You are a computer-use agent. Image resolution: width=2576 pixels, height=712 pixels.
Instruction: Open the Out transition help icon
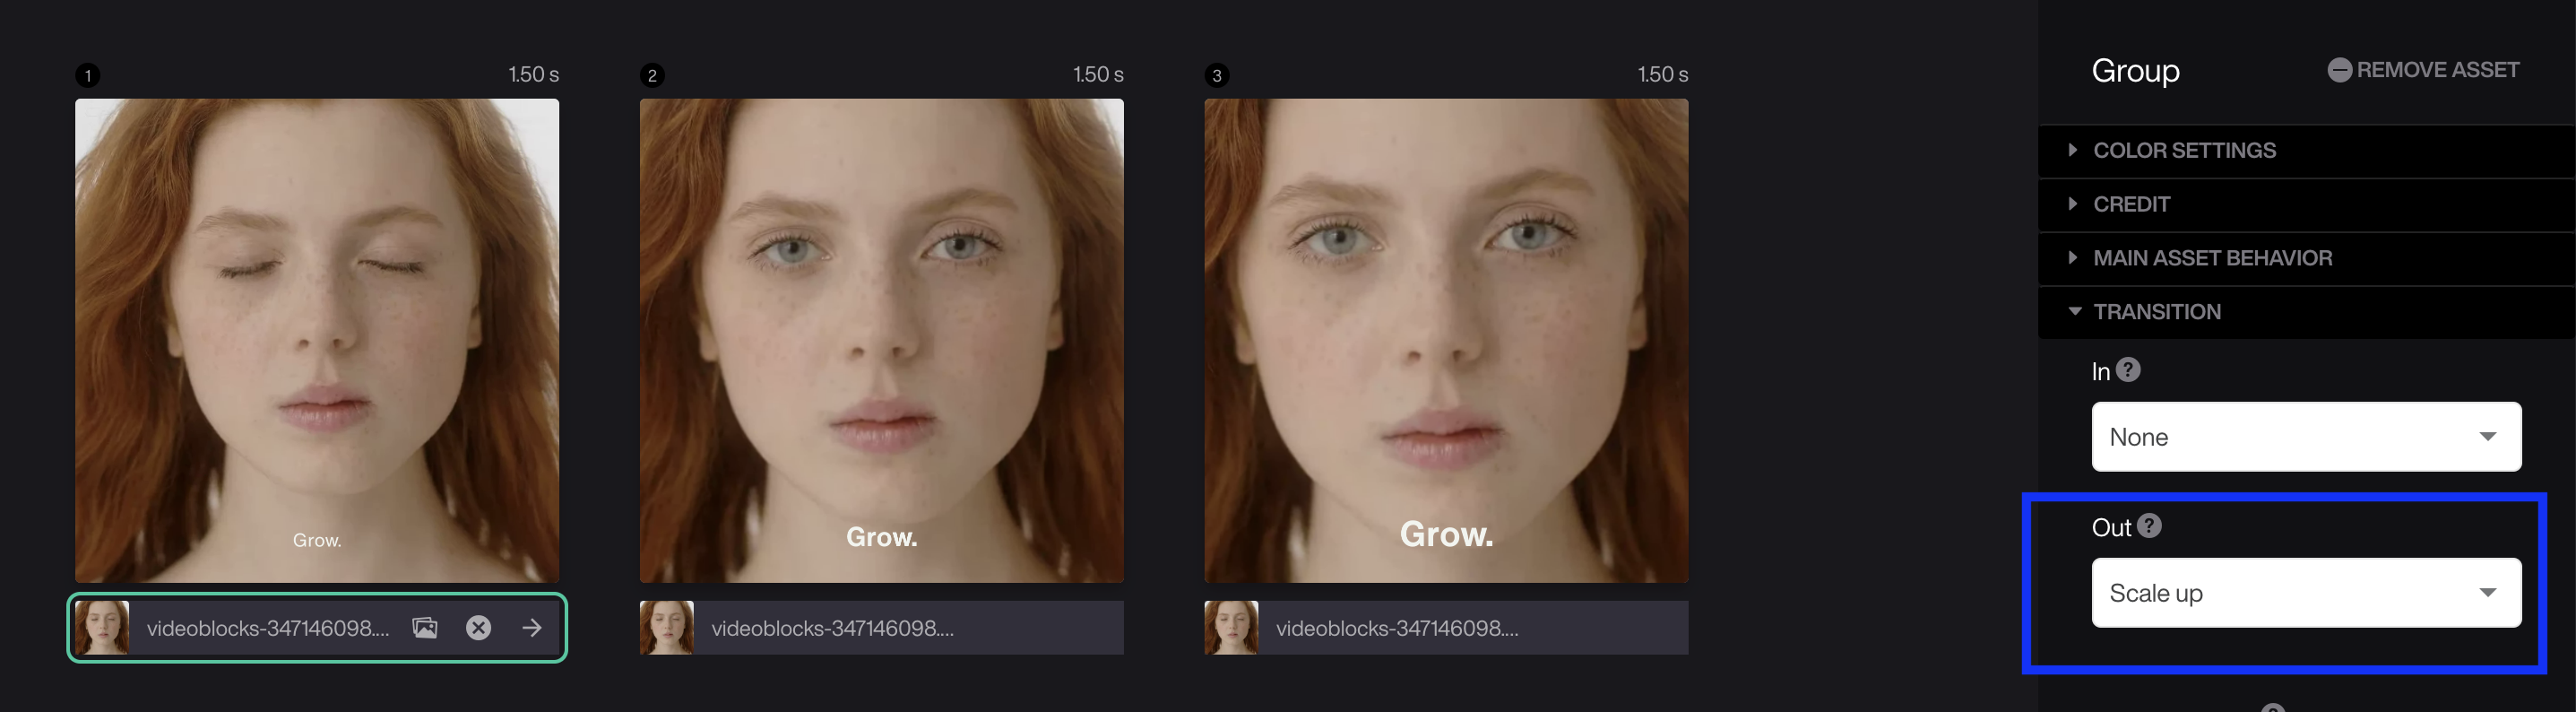pos(2150,526)
